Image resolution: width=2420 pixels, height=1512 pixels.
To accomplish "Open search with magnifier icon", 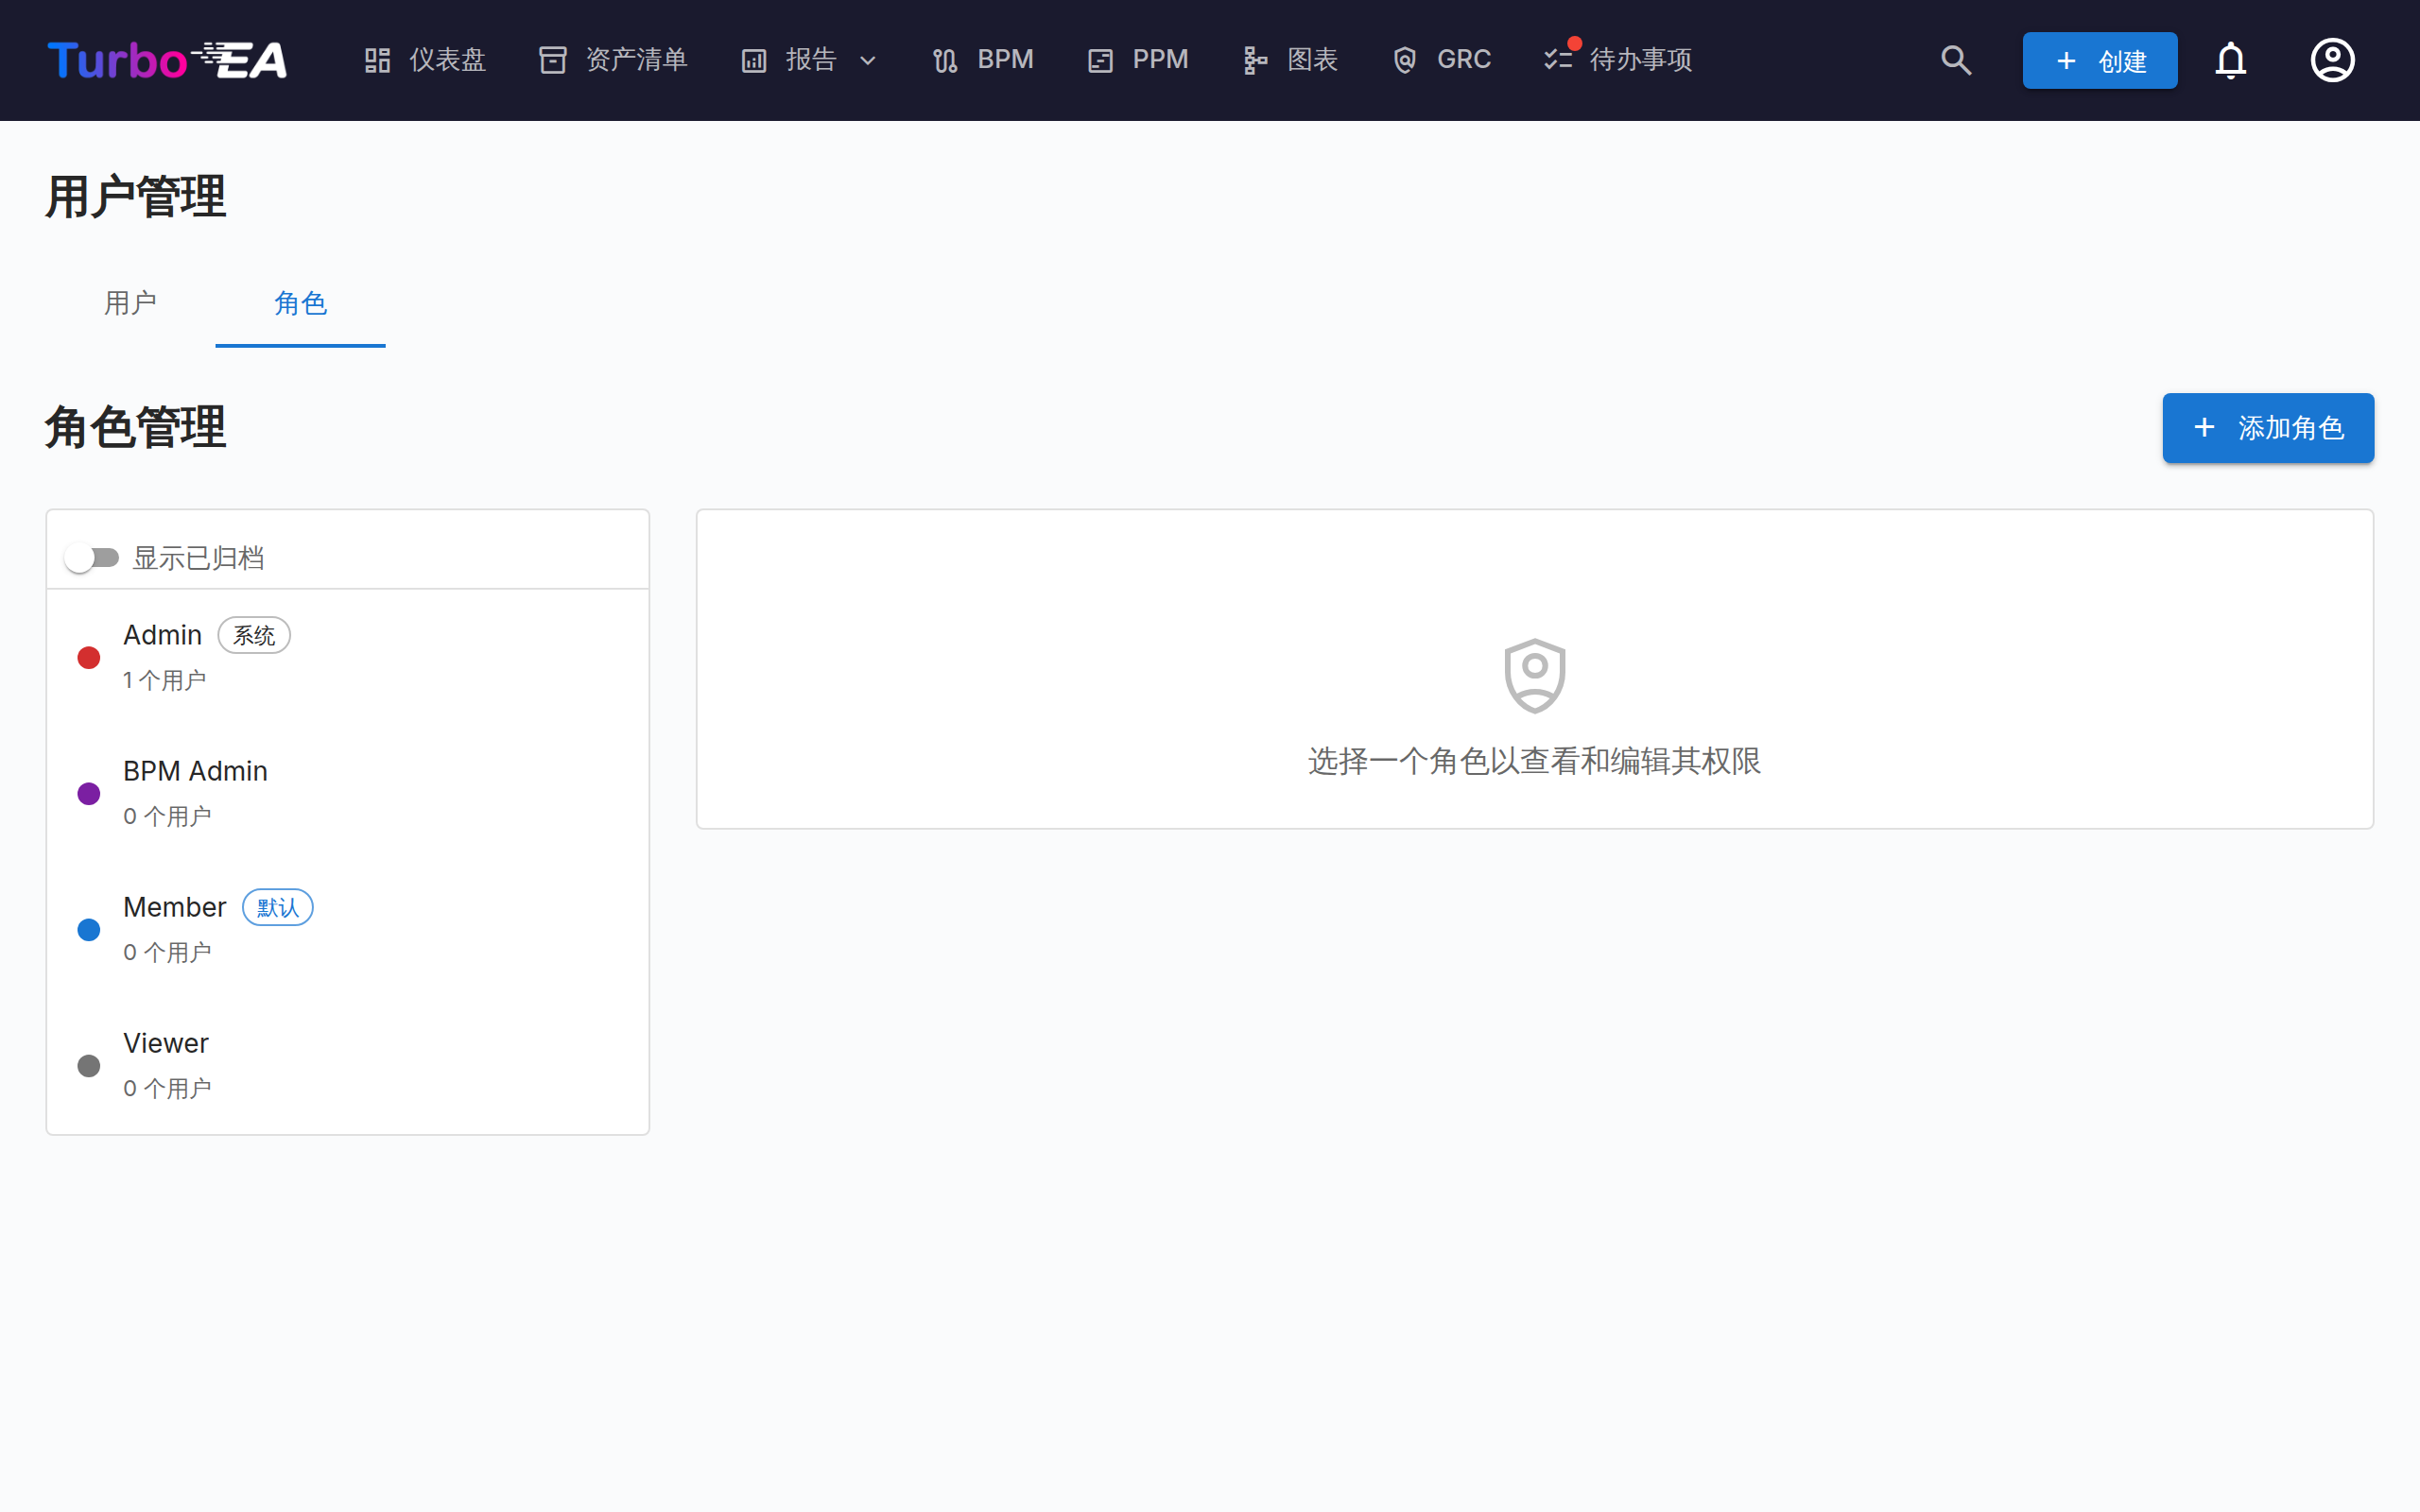I will (x=1956, y=60).
